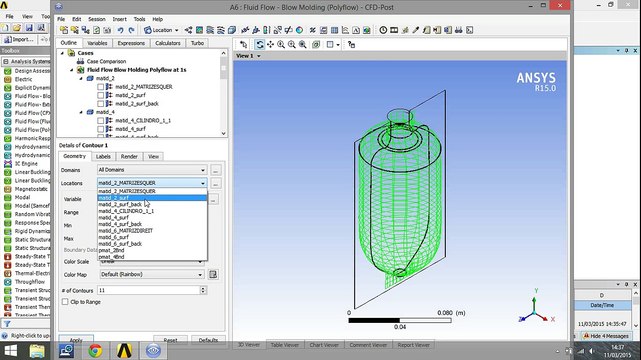Select the Rotate view tool
The height and width of the screenshot is (360, 641).
pyautogui.click(x=260, y=45)
